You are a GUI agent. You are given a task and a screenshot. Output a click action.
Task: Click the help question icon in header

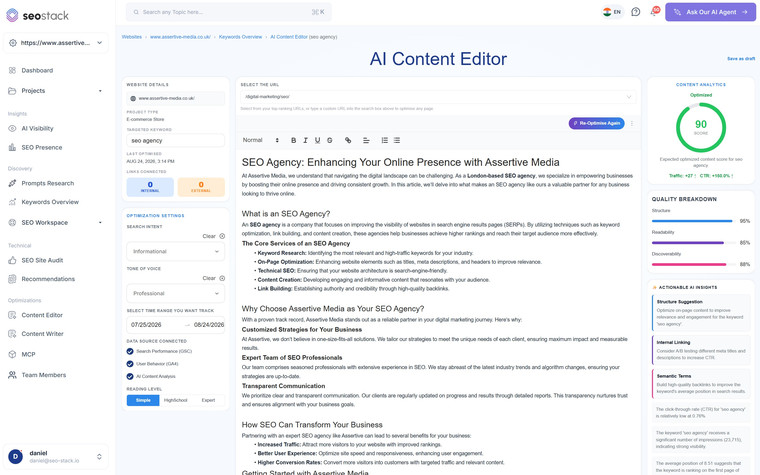(635, 12)
